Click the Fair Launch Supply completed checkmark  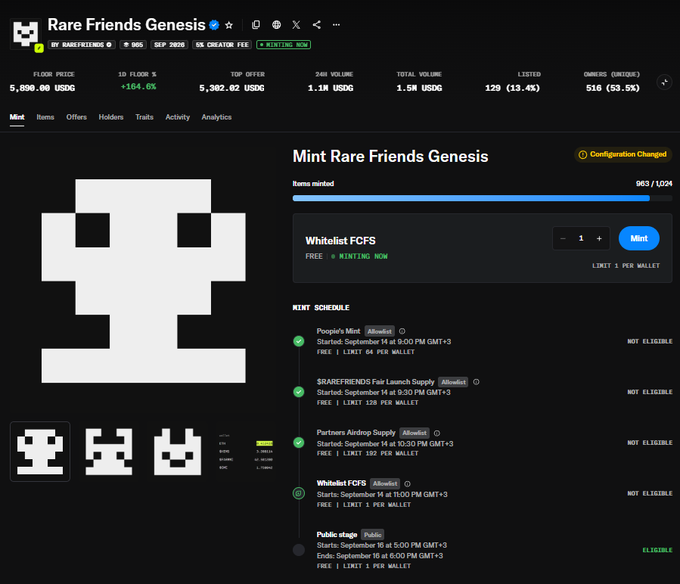click(299, 392)
